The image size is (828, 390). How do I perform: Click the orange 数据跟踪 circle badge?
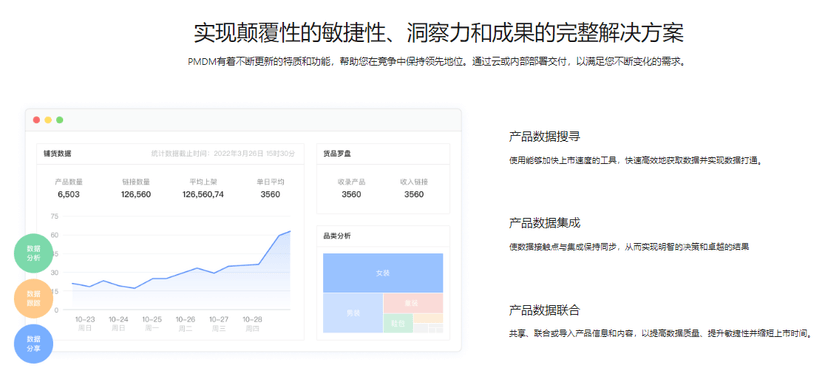[33, 298]
